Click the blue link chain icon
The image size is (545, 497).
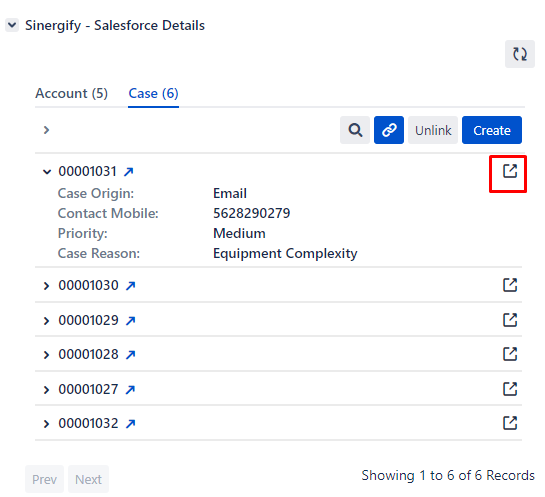point(389,130)
